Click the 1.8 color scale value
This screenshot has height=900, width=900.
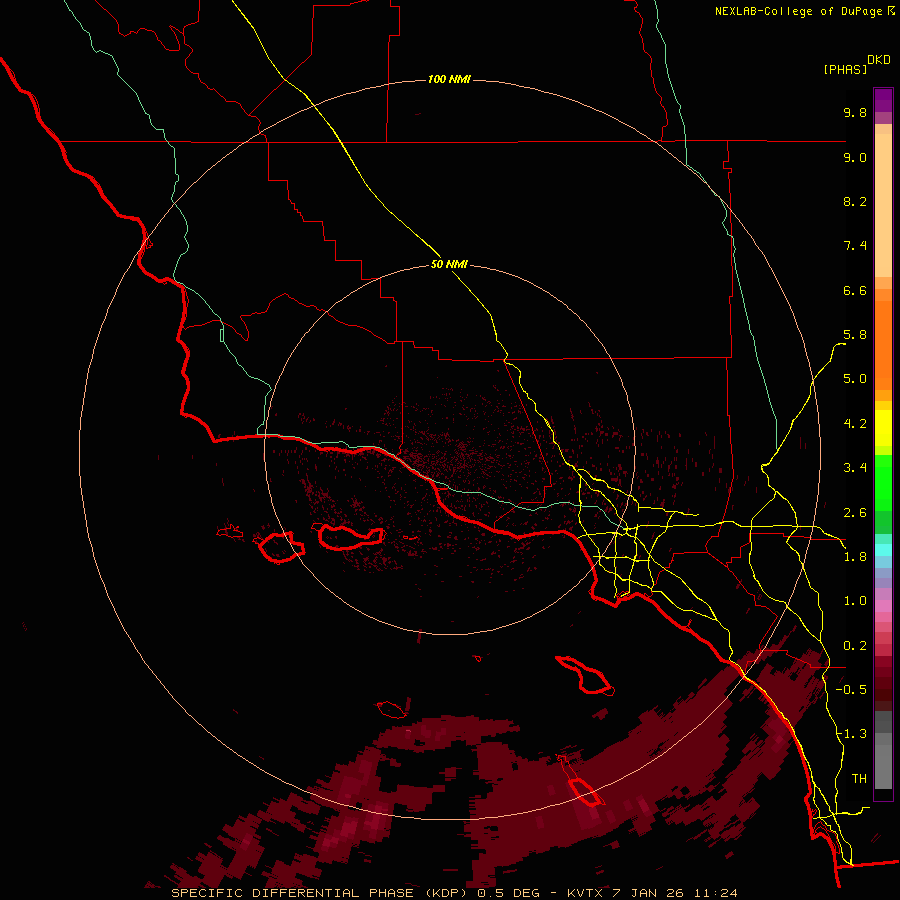coord(855,557)
